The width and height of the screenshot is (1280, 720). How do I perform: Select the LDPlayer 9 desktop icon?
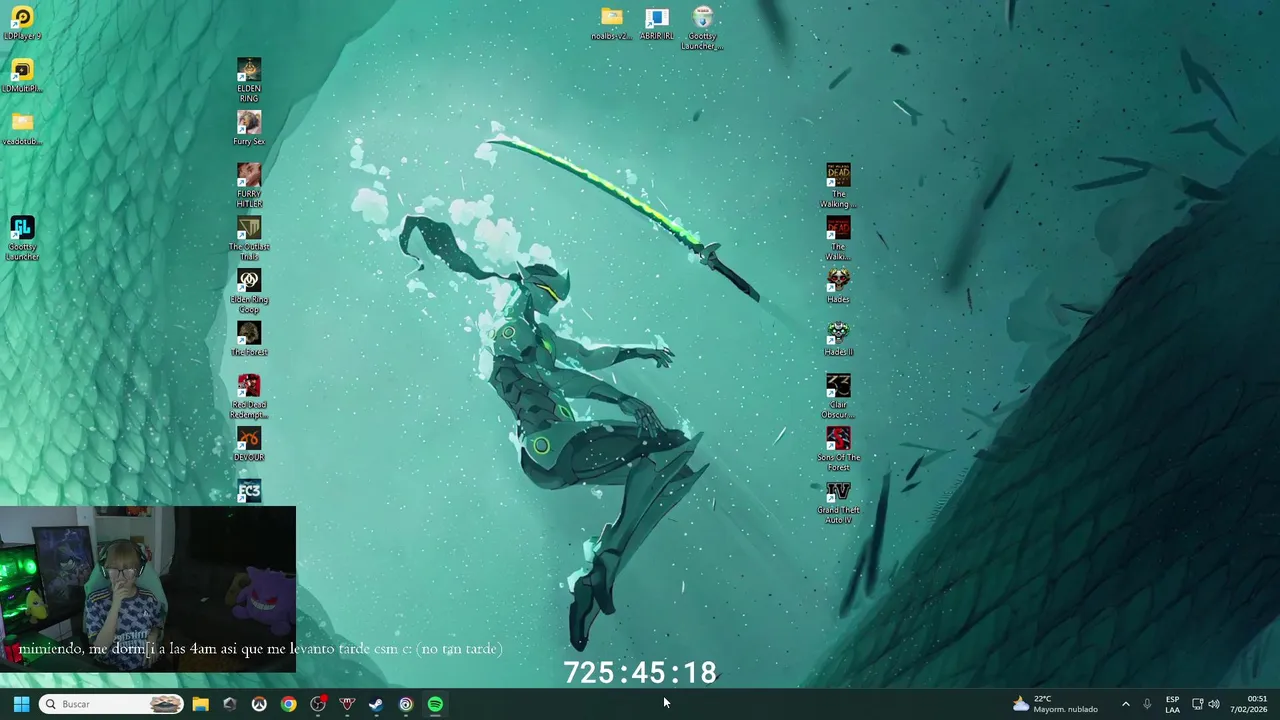[22, 24]
